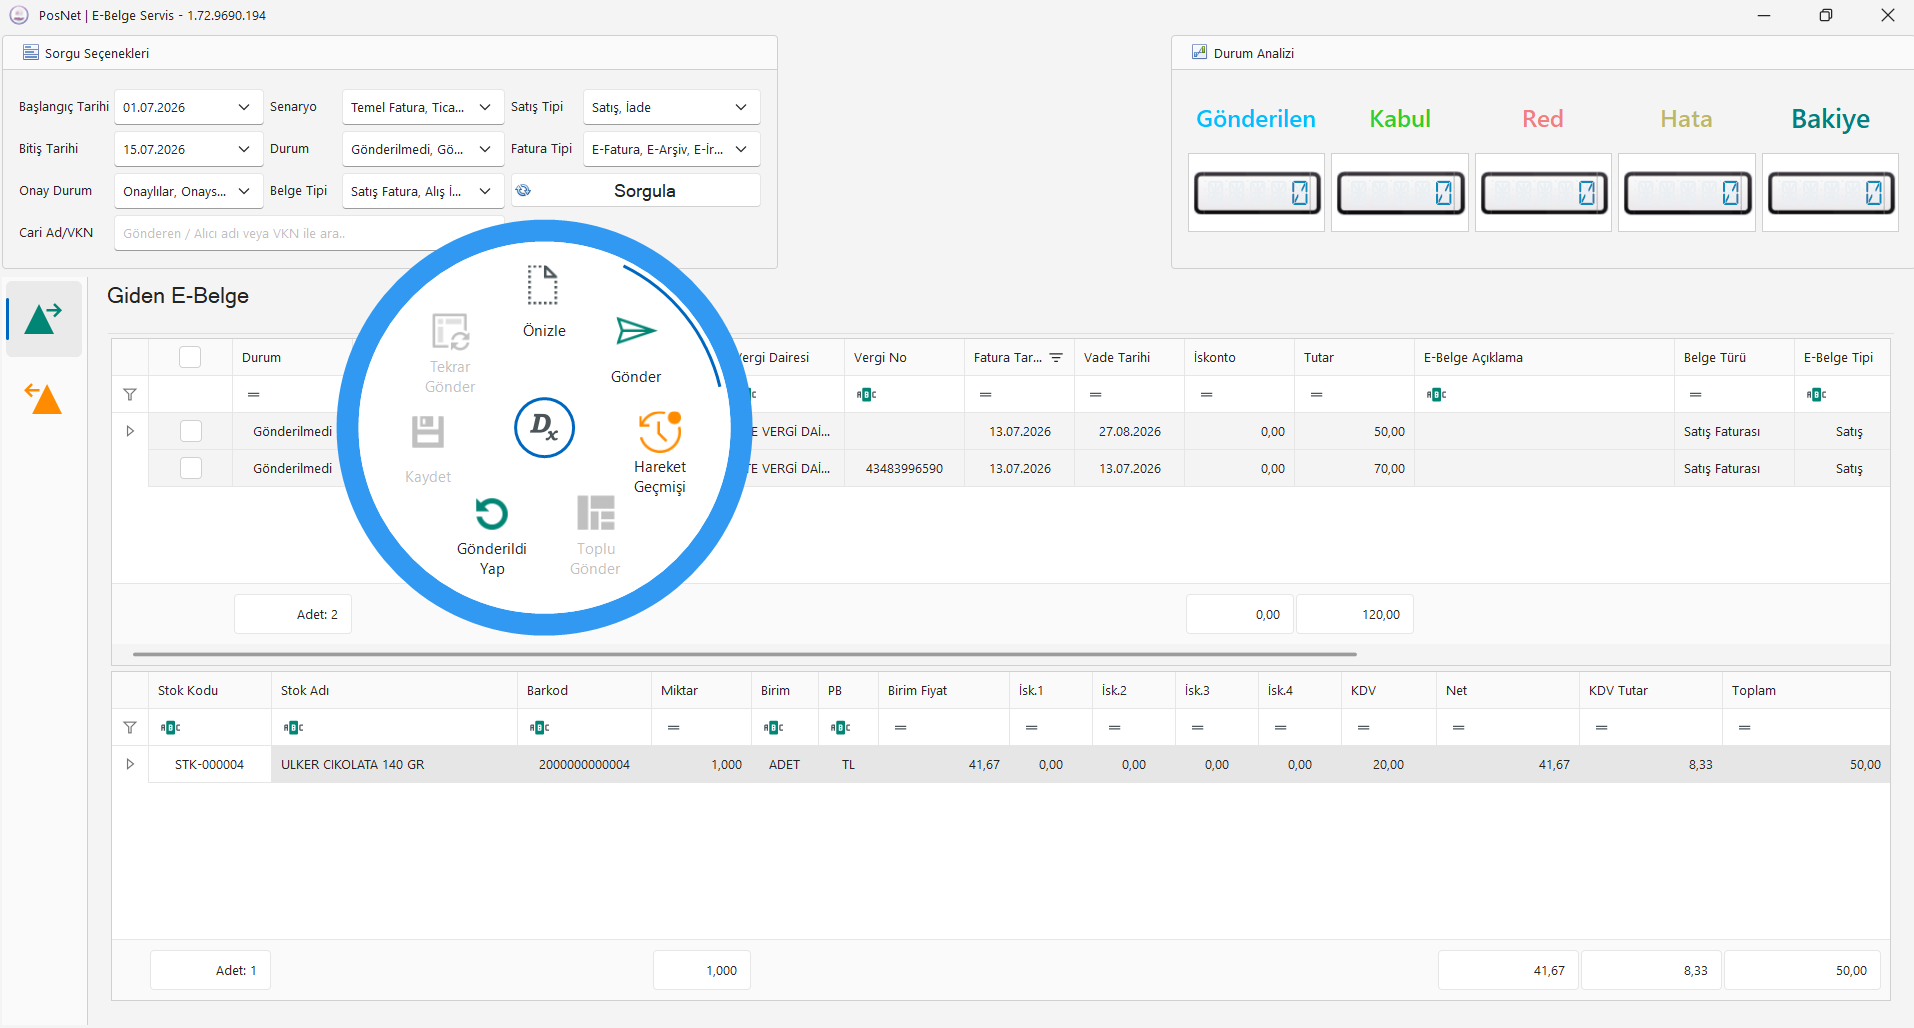Open Satış Tipi dropdown
Image resolution: width=1914 pixels, height=1028 pixels.
[741, 107]
